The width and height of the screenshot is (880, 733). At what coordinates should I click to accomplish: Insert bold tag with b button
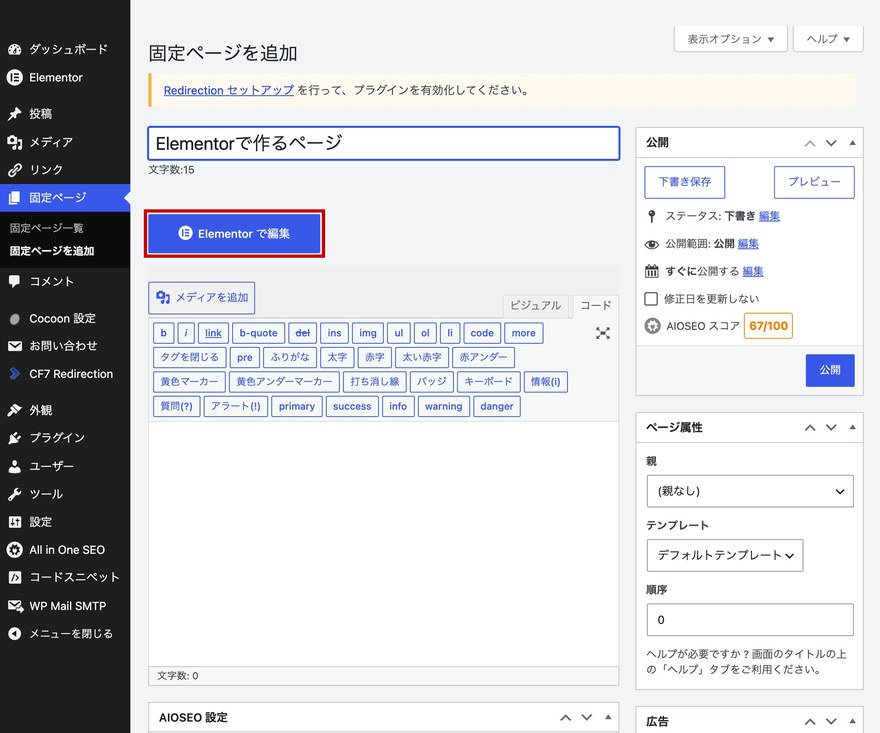point(164,333)
